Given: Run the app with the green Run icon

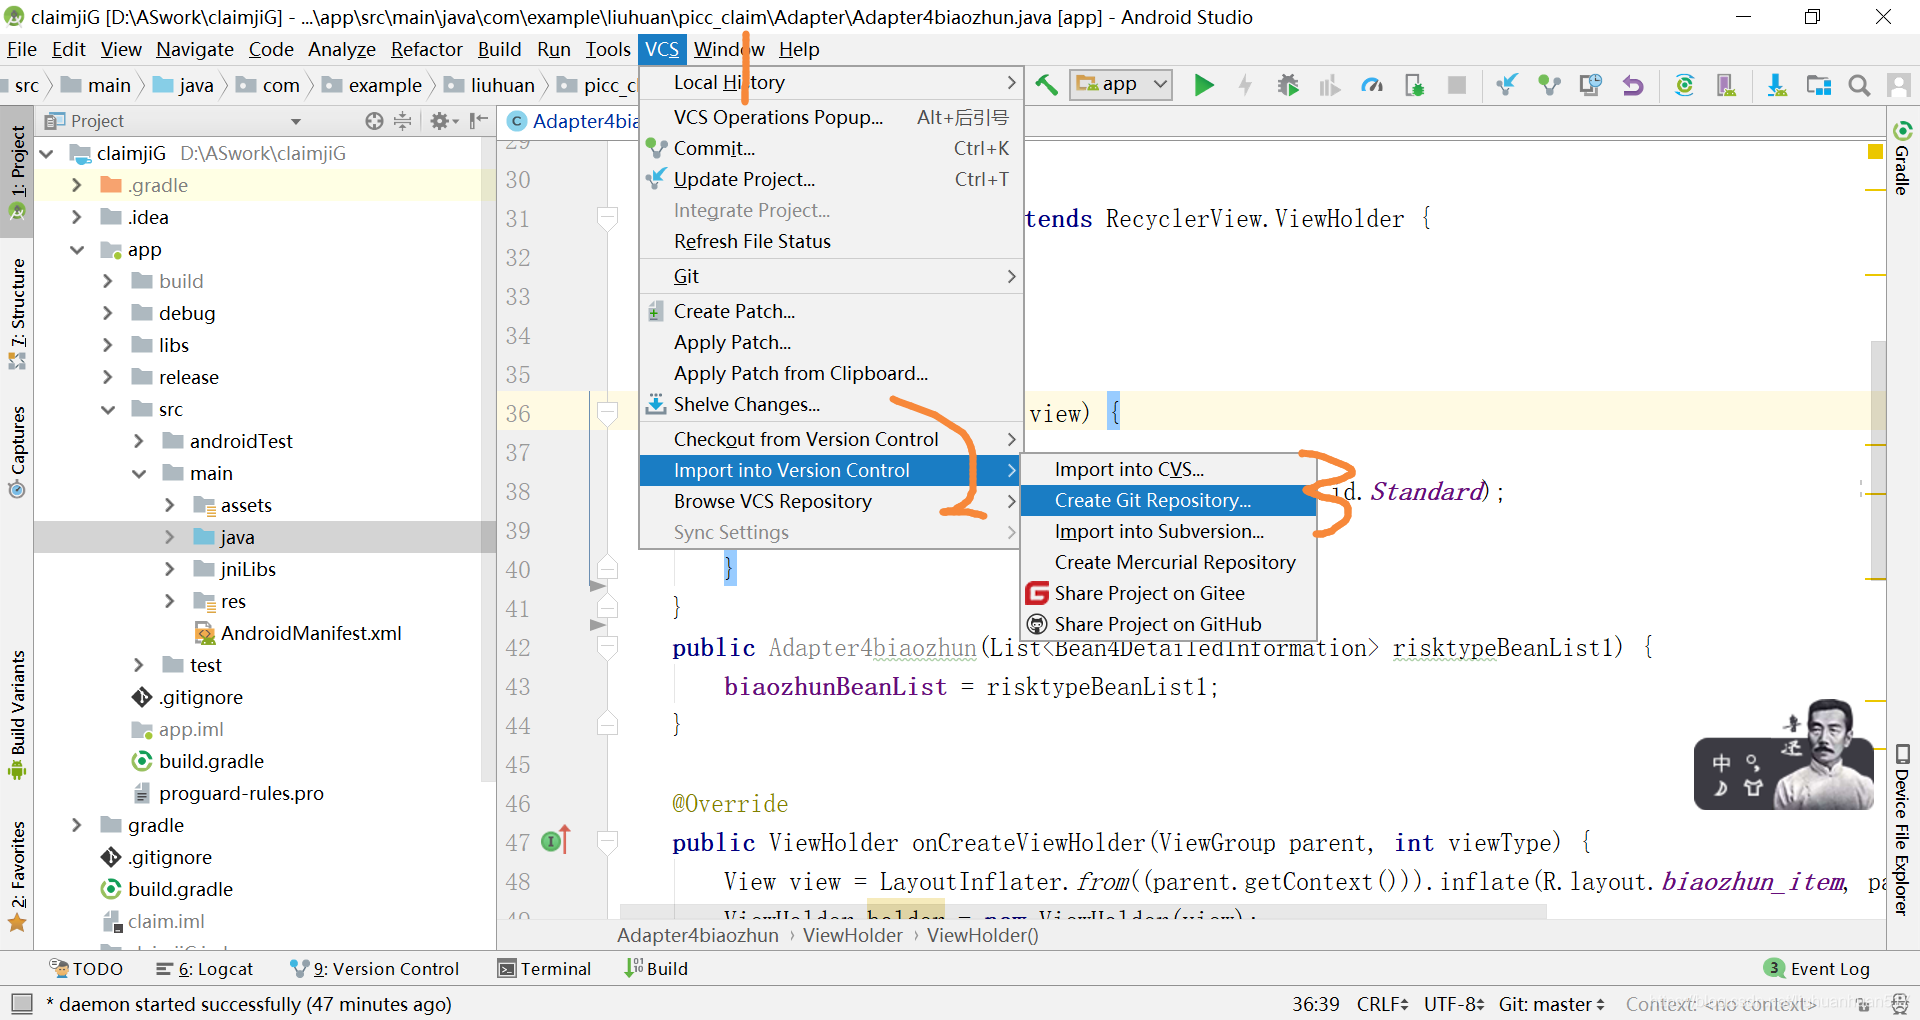Looking at the screenshot, I should point(1204,84).
